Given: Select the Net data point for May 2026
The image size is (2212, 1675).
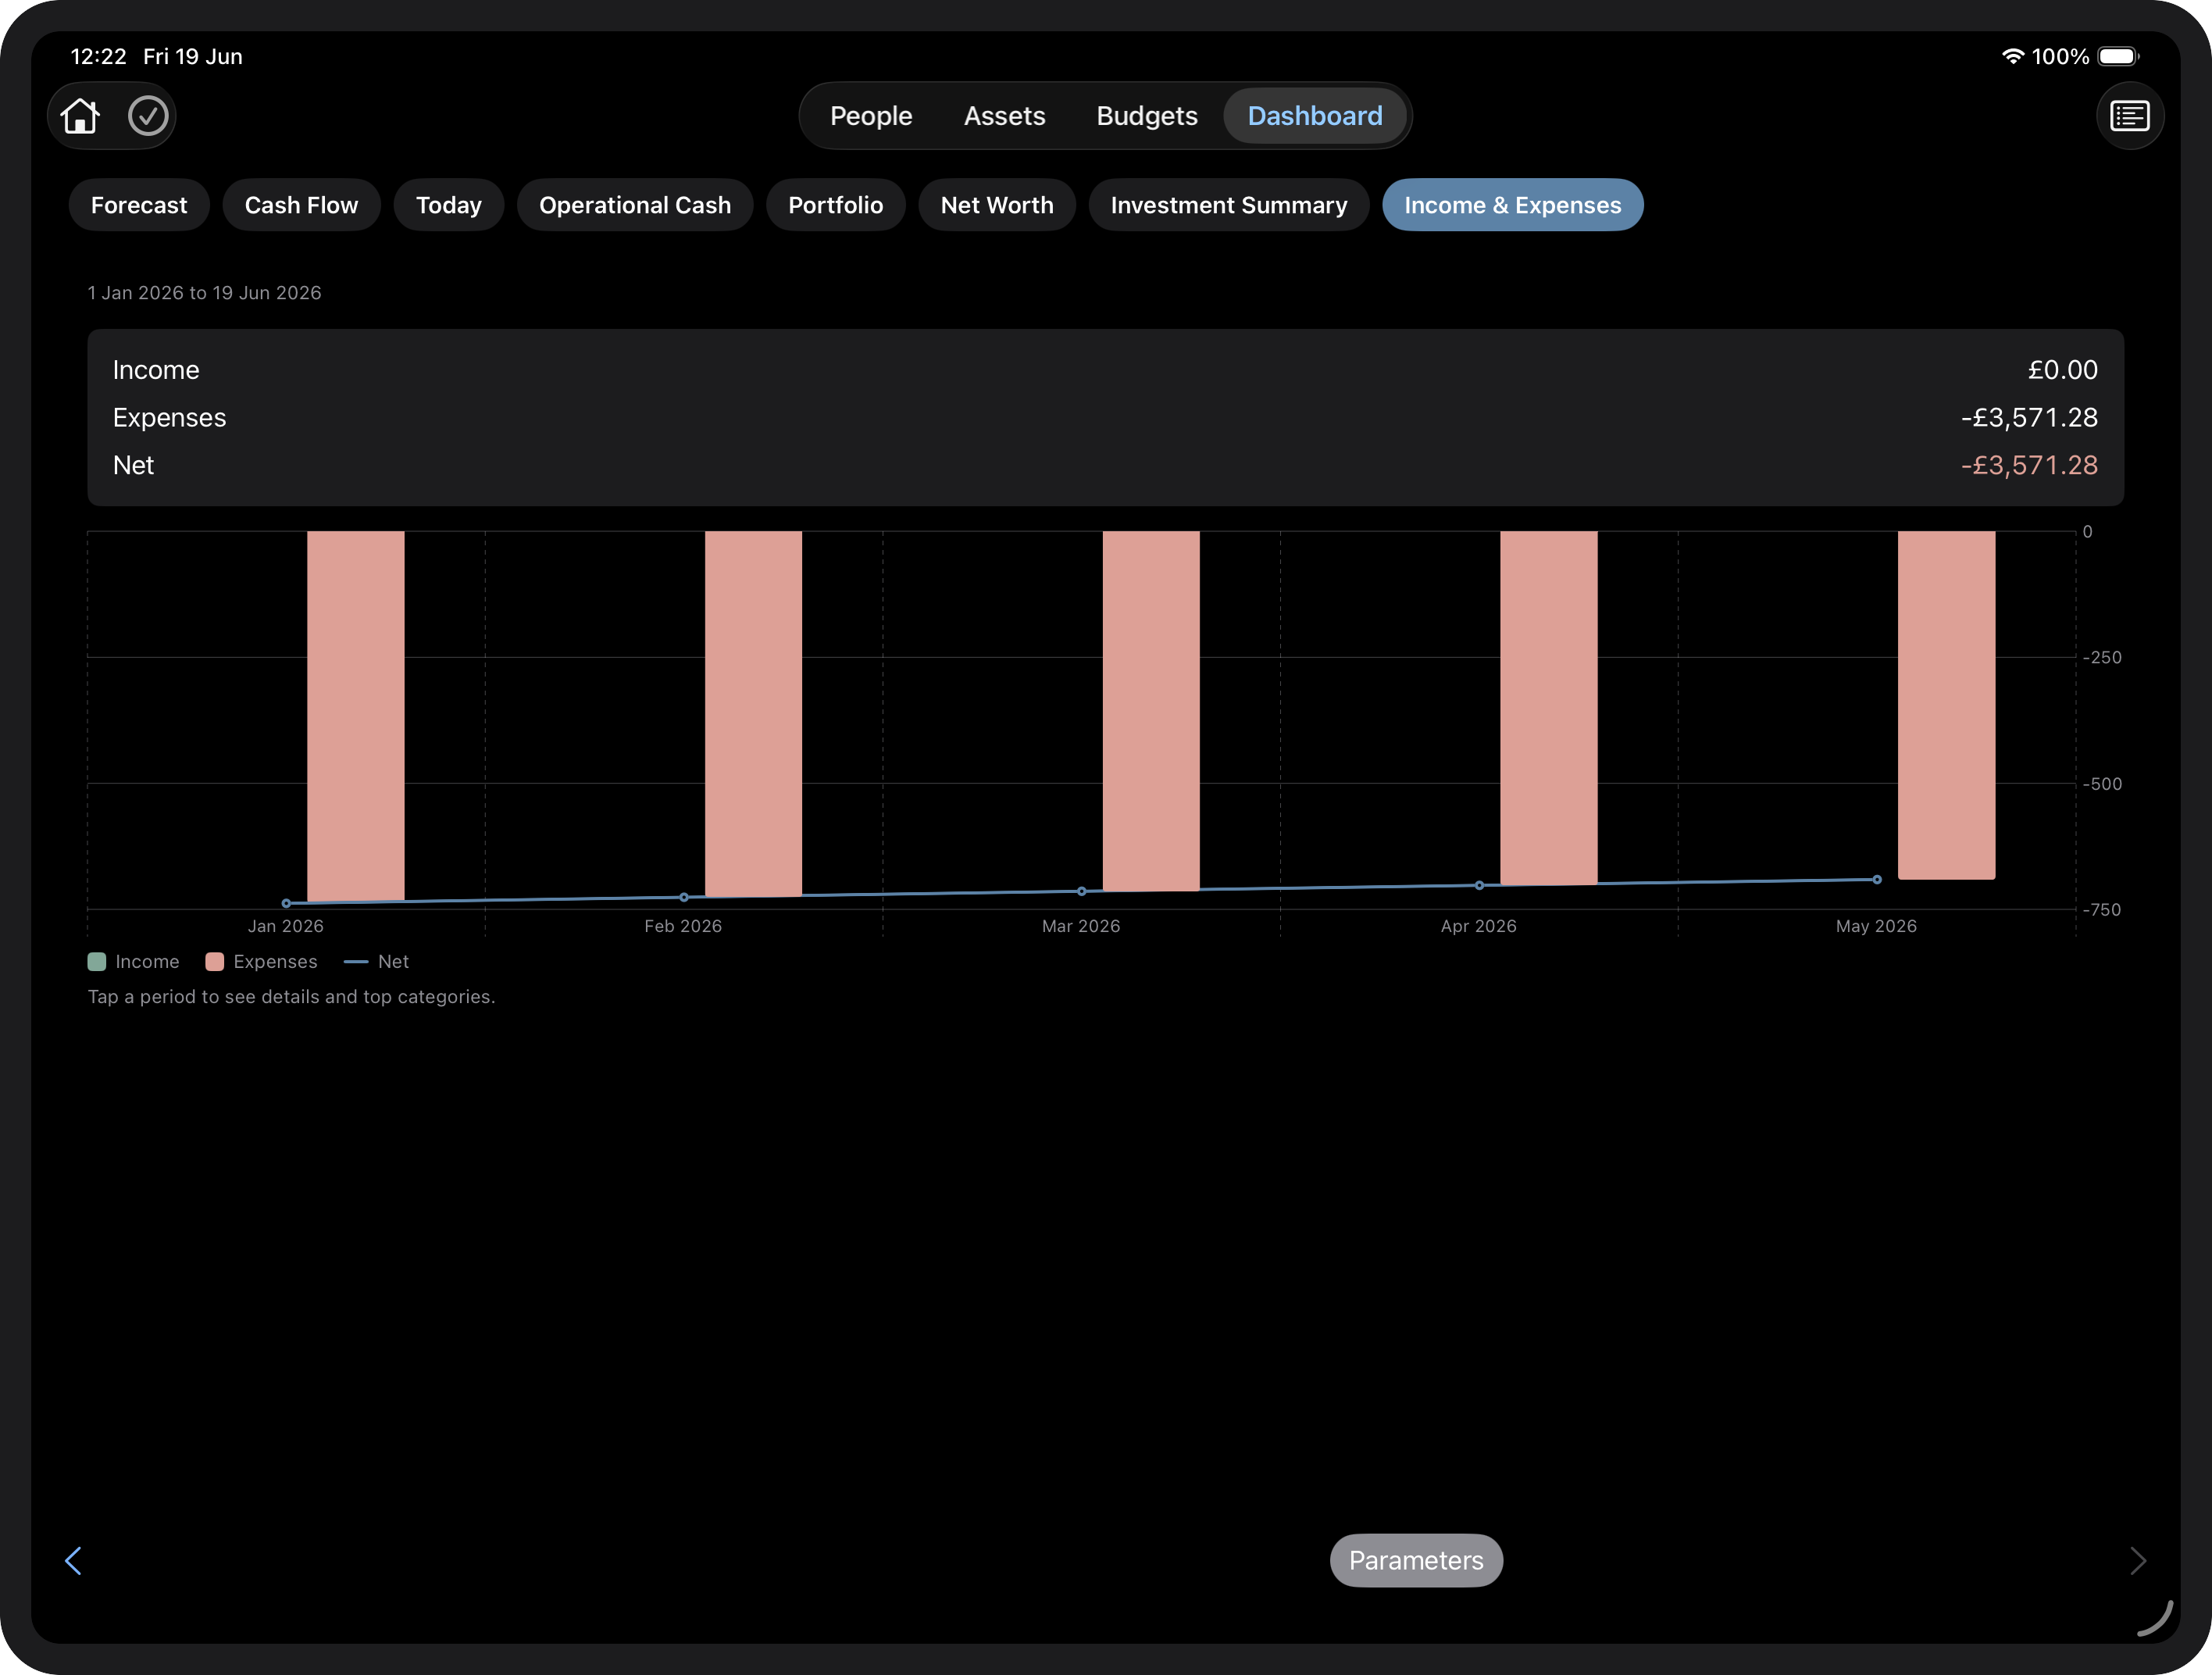Looking at the screenshot, I should (x=1877, y=880).
